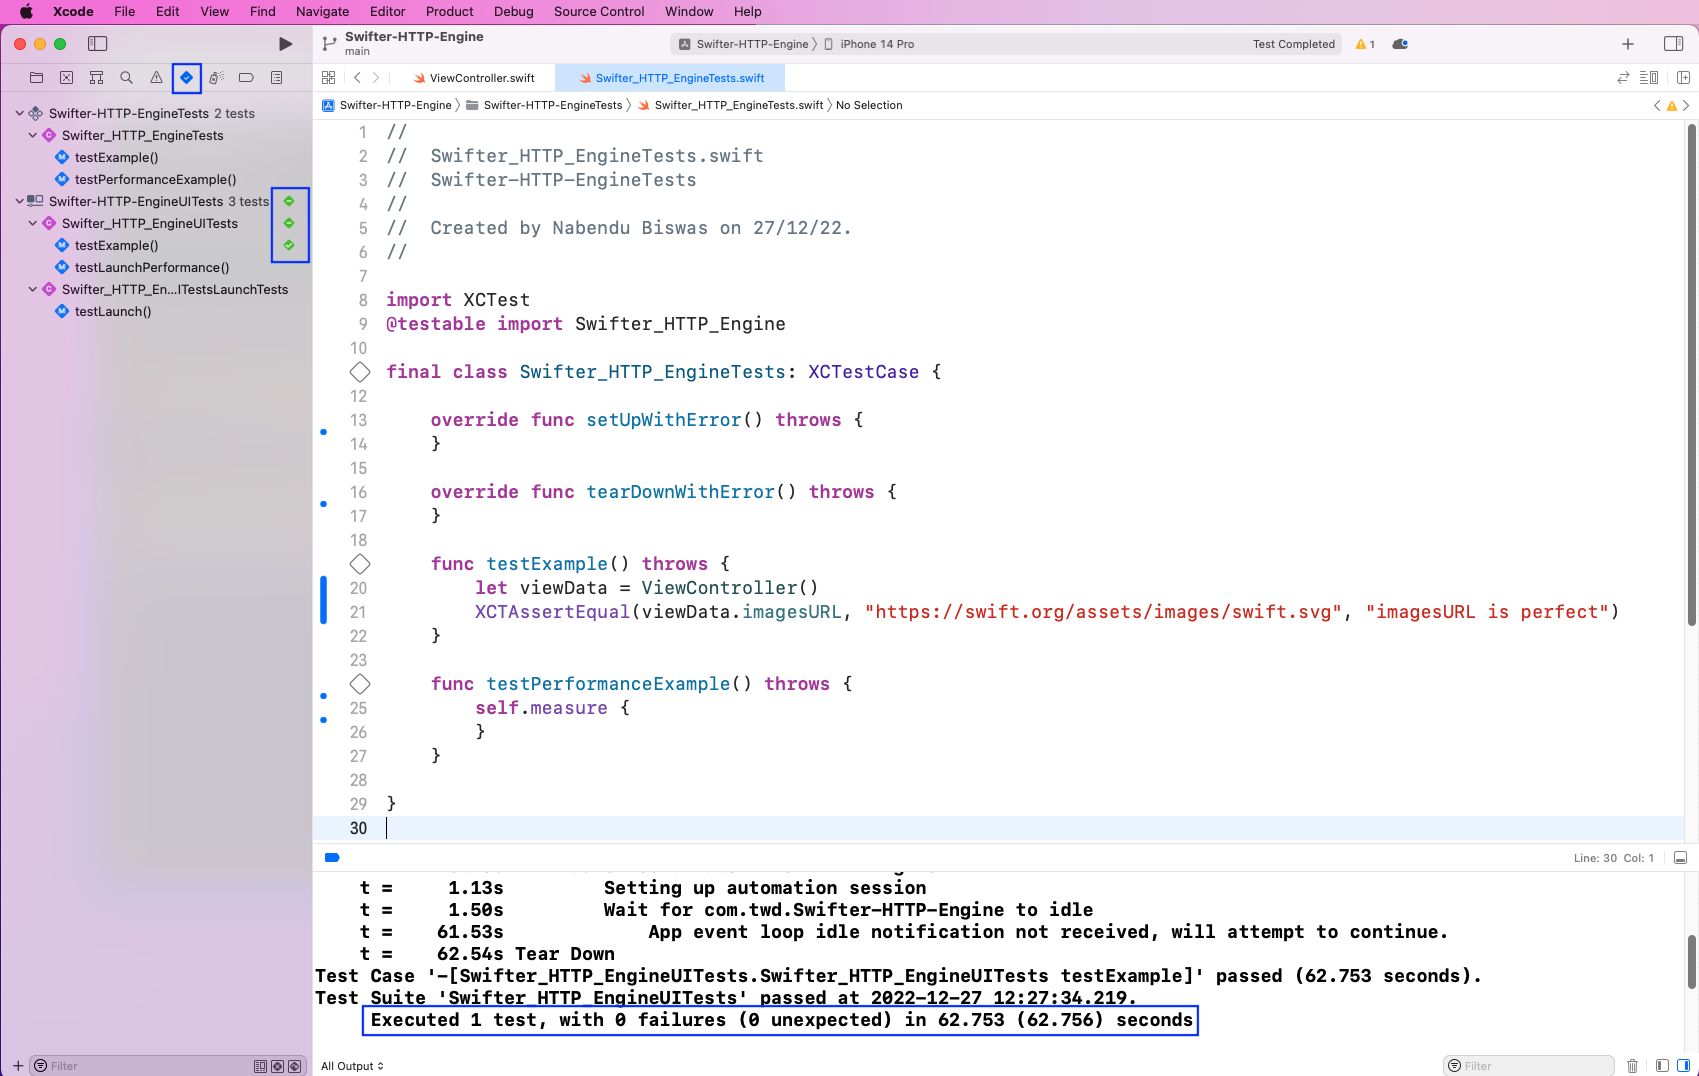The image size is (1699, 1076).
Task: Toggle second test navigator filter option
Action: (x=277, y=1066)
